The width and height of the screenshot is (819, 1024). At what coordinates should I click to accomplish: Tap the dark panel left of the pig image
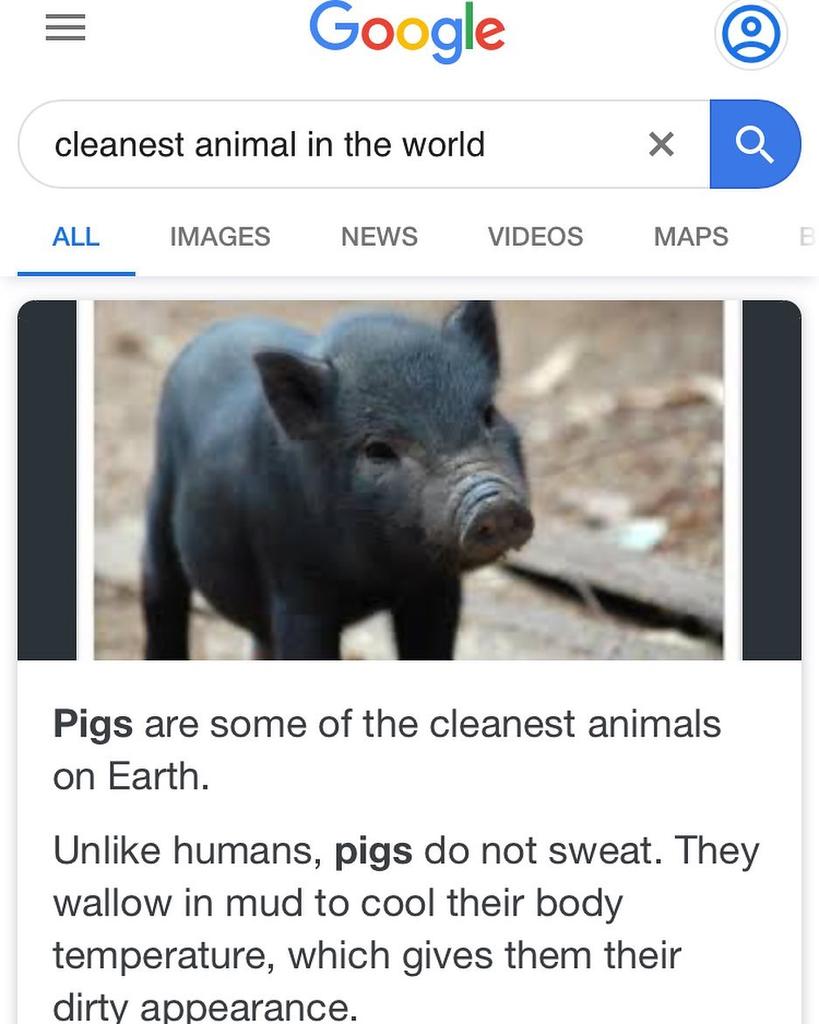pos(47,480)
